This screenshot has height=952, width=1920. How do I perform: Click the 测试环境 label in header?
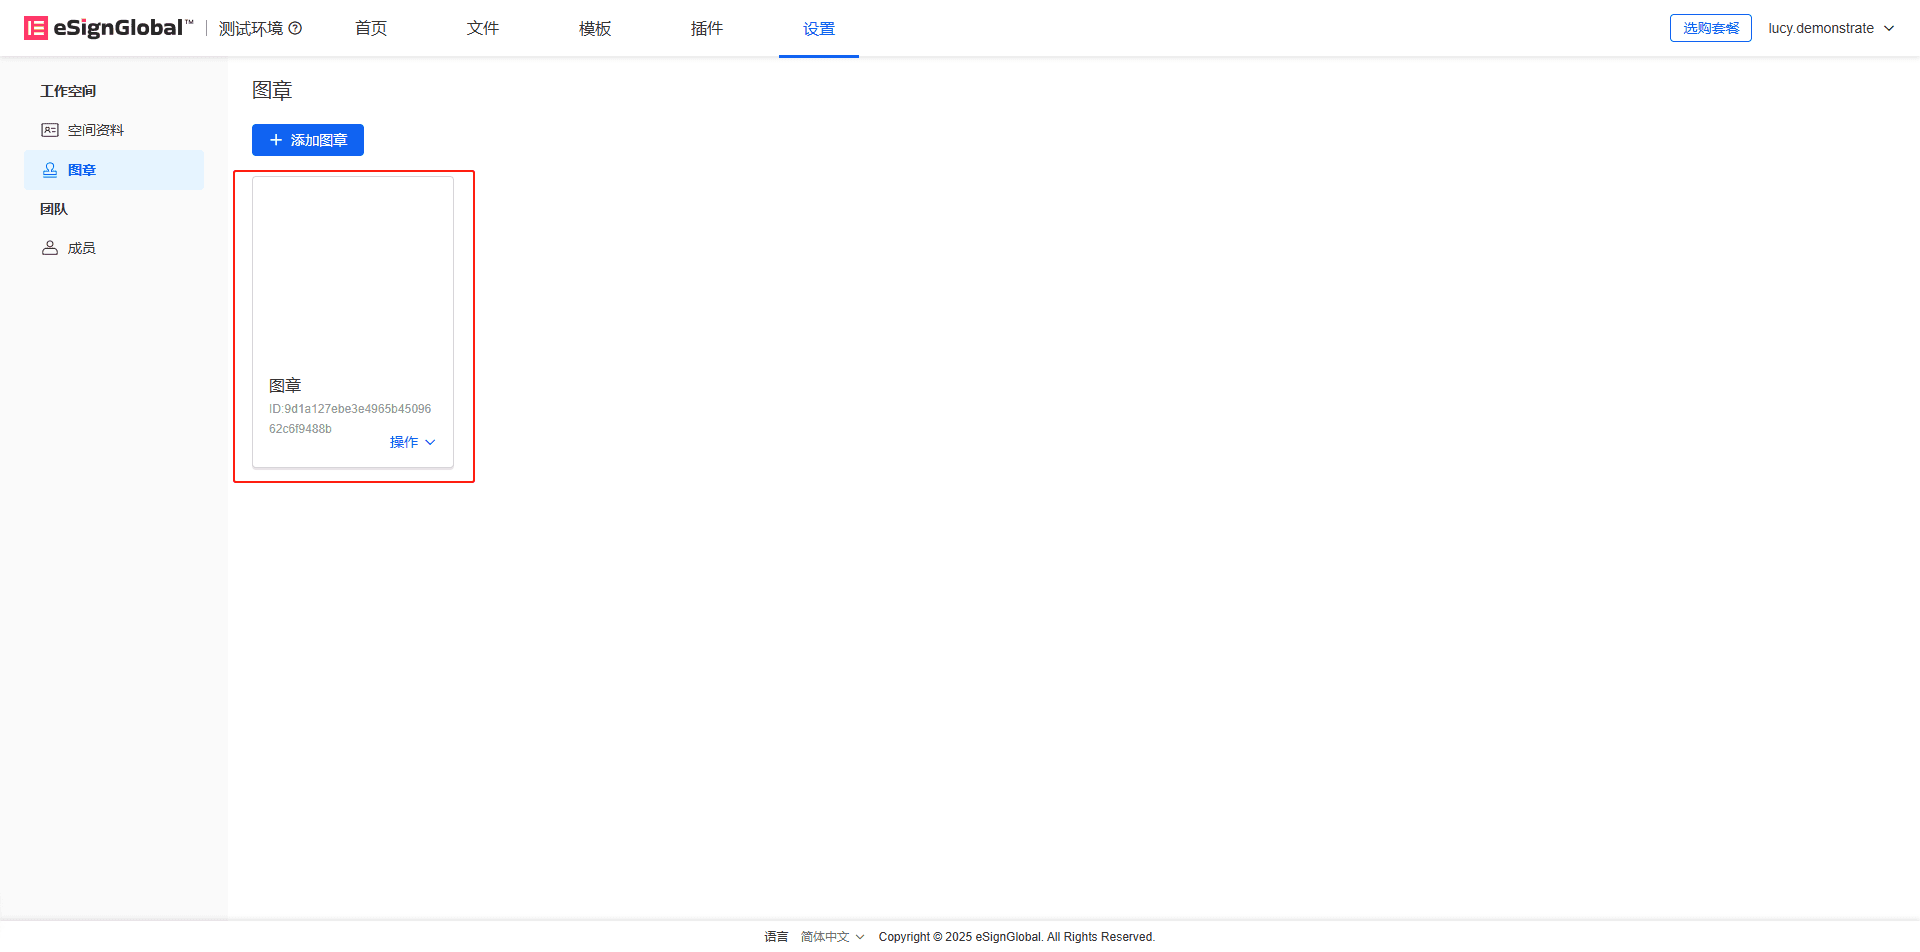tap(251, 28)
